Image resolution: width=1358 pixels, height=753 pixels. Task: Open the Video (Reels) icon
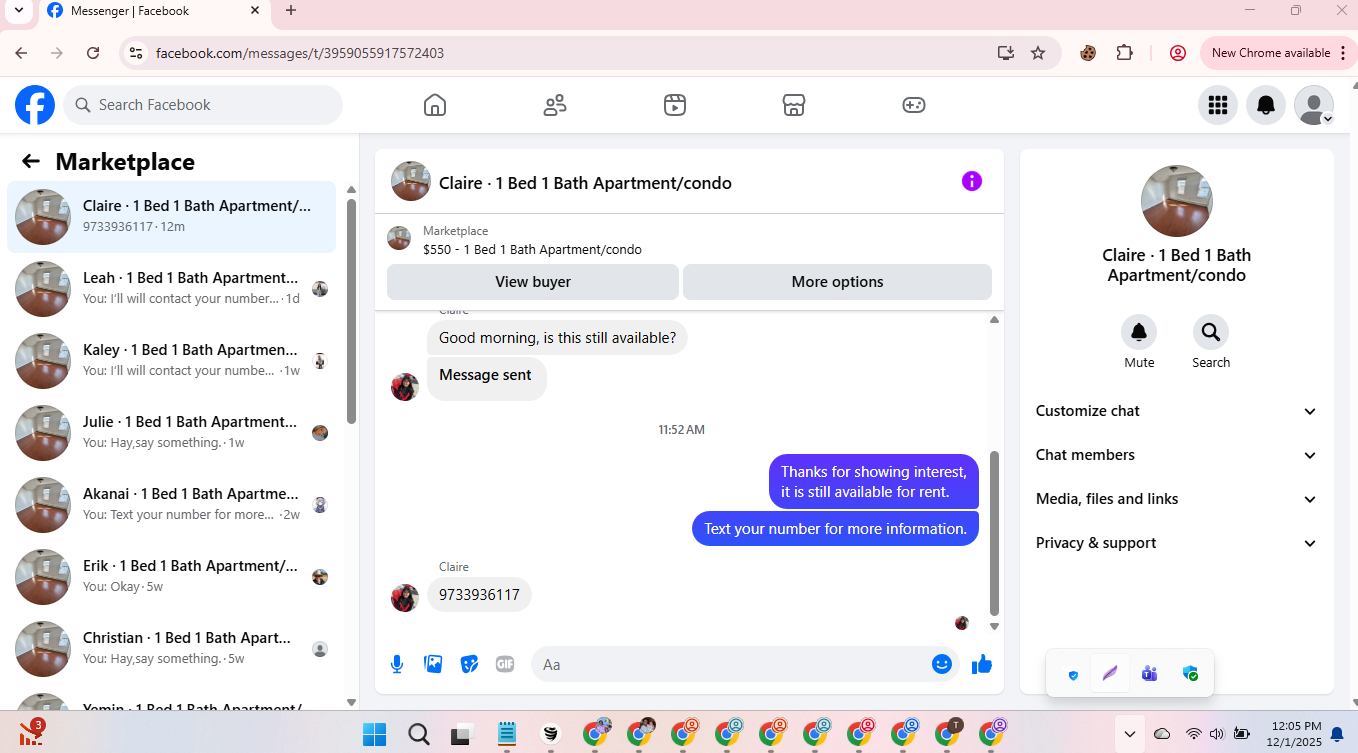(x=675, y=105)
